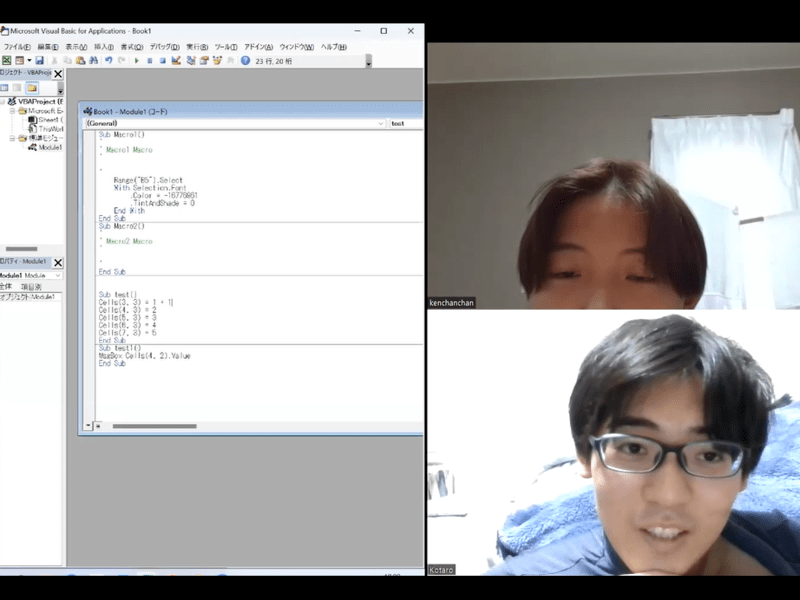Close the Project Explorer panel
This screenshot has height=600, width=800.
tap(58, 73)
